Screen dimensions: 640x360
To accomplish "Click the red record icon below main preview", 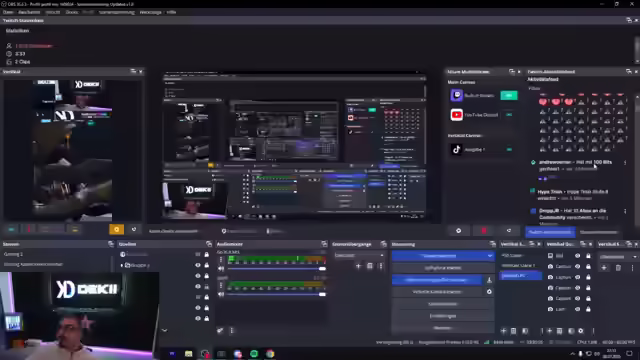I will 484,231.
